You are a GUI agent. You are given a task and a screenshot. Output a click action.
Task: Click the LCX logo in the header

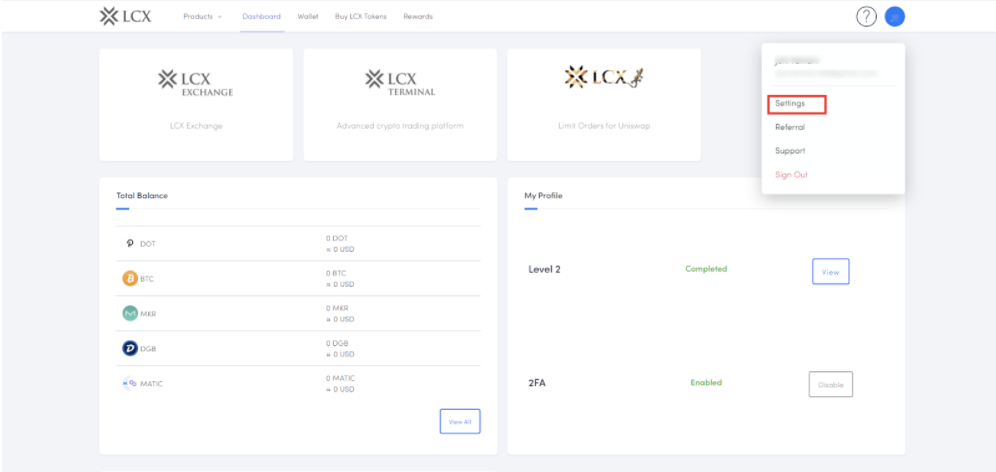click(x=125, y=16)
